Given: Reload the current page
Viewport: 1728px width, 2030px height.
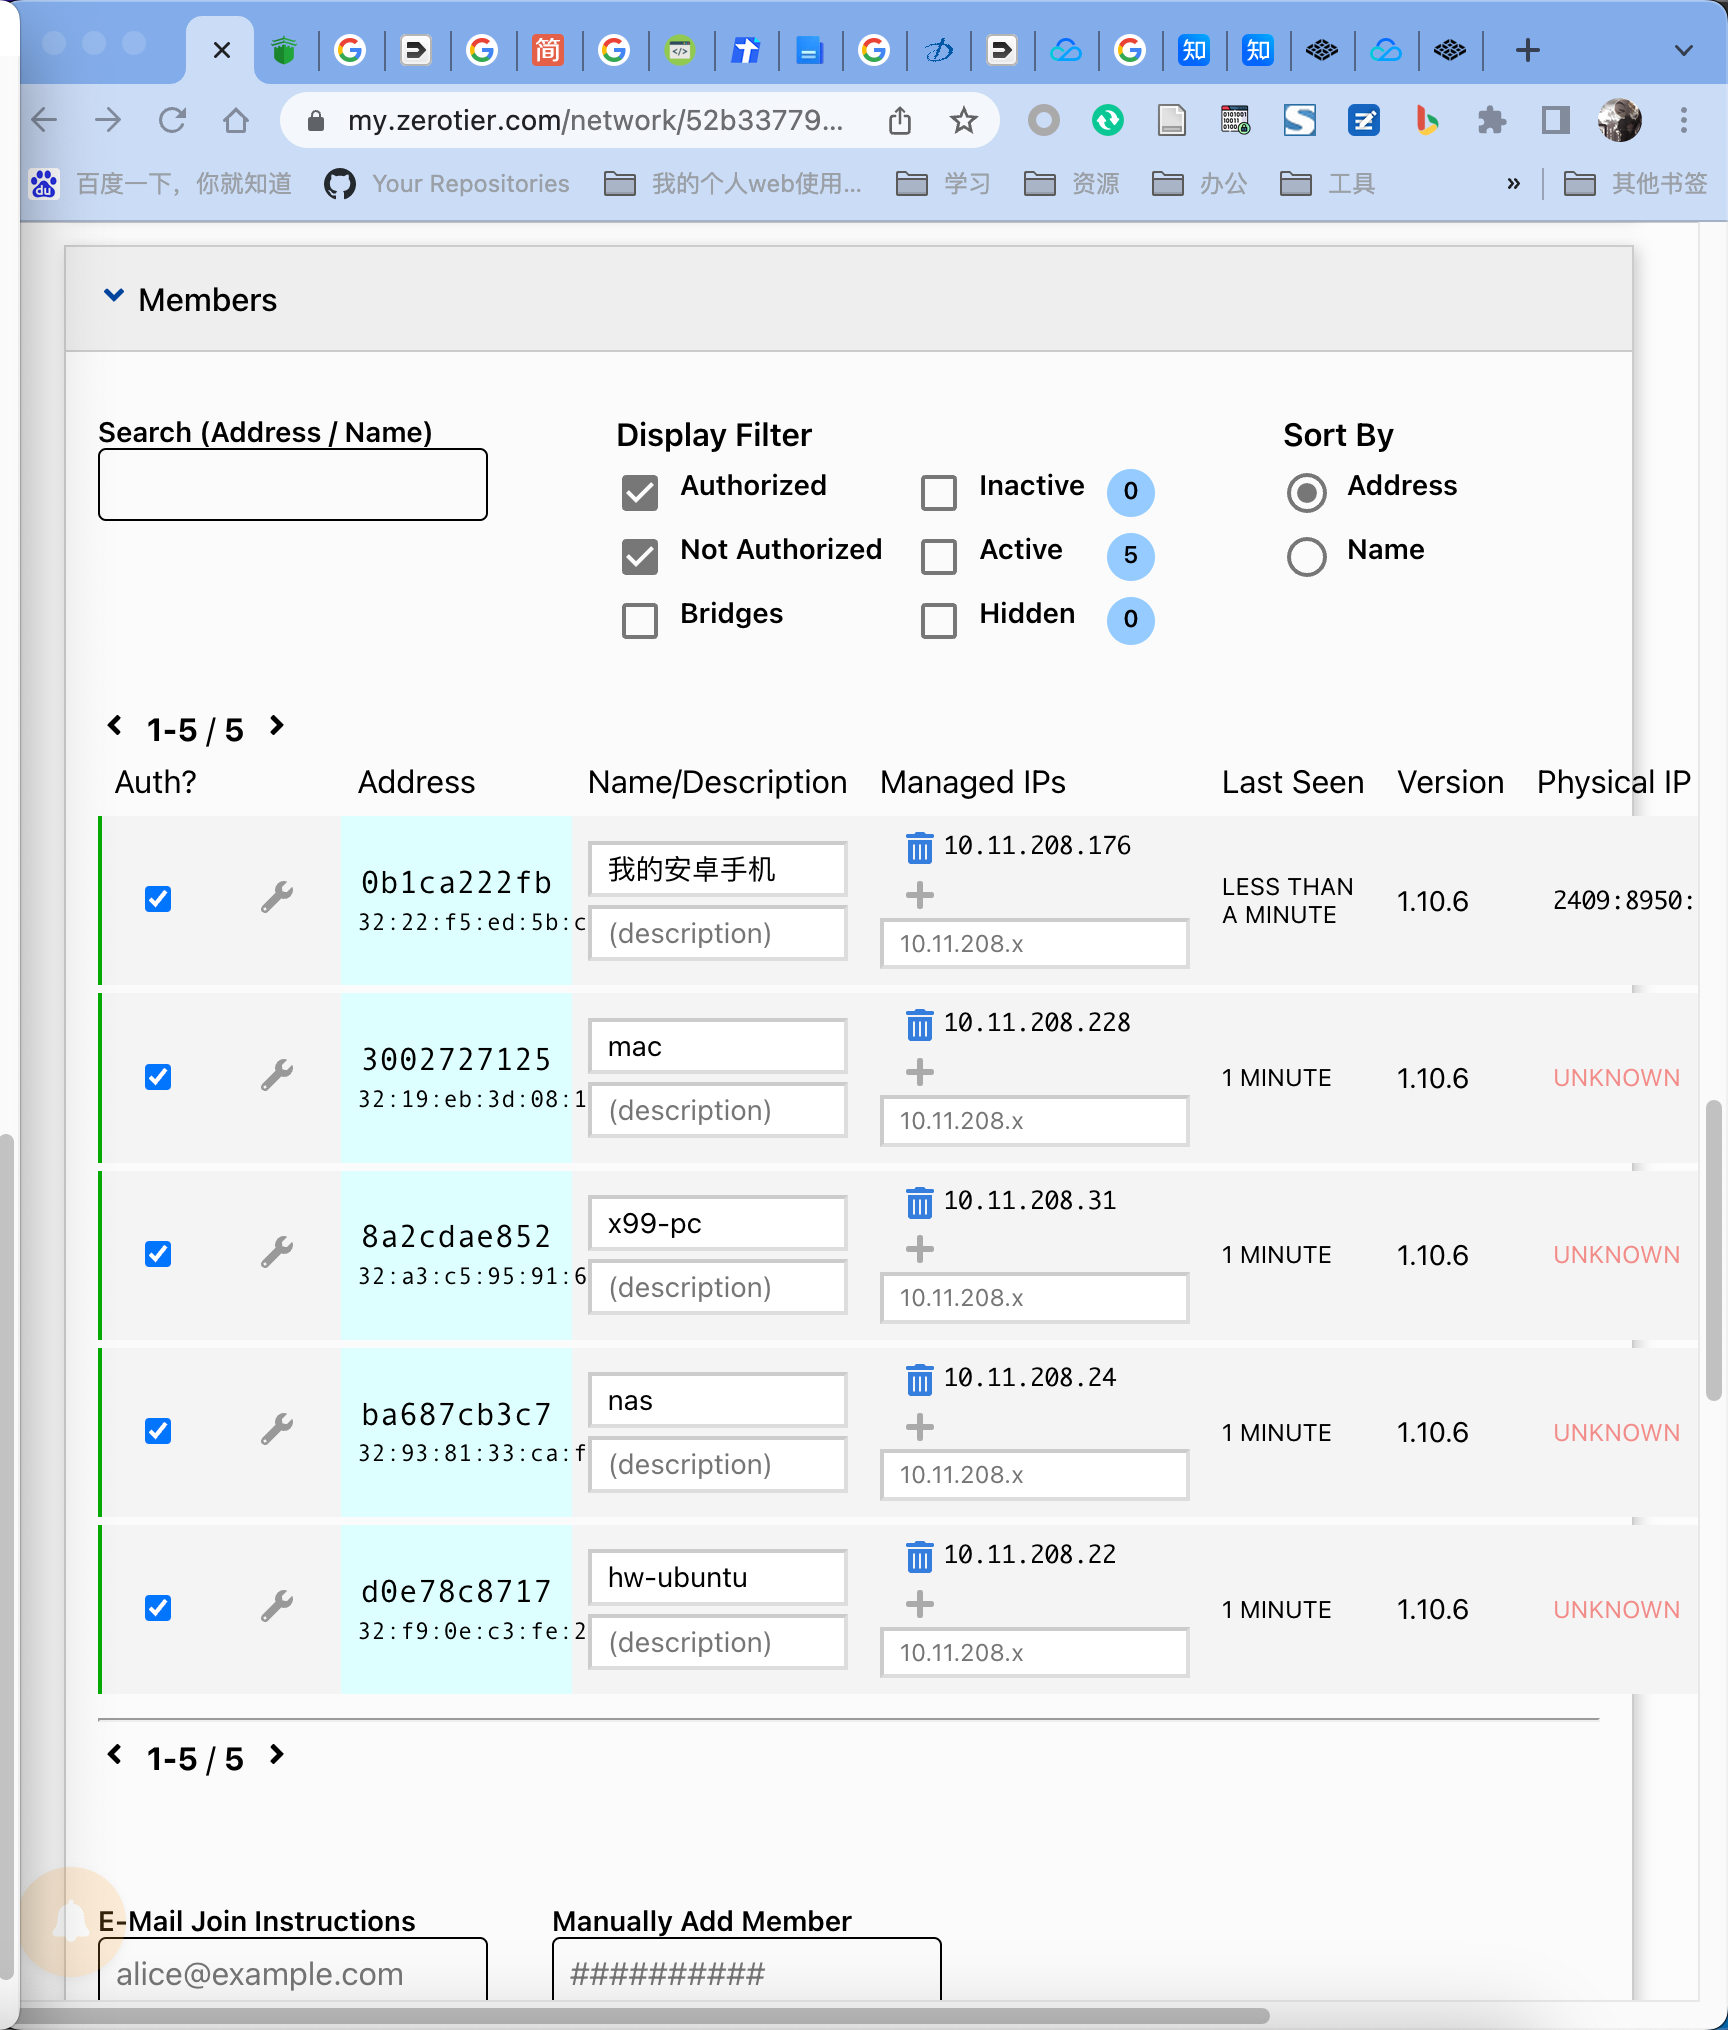Looking at the screenshot, I should pos(172,119).
